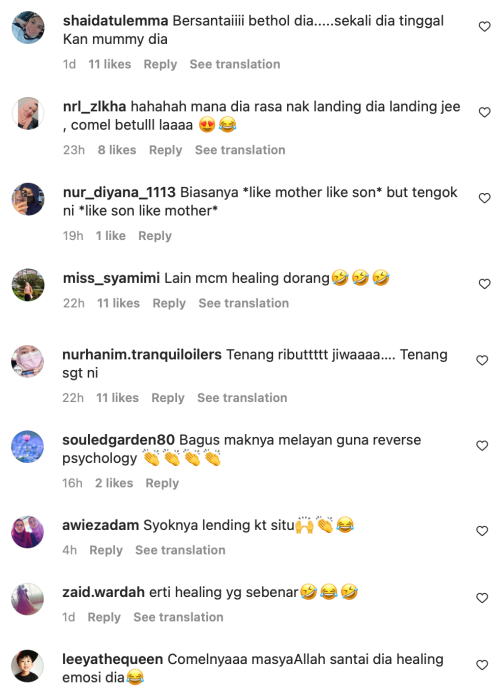The height and width of the screenshot is (696, 500).
Task: Reply to zaid.wardah's comment
Action: pyautogui.click(x=104, y=617)
